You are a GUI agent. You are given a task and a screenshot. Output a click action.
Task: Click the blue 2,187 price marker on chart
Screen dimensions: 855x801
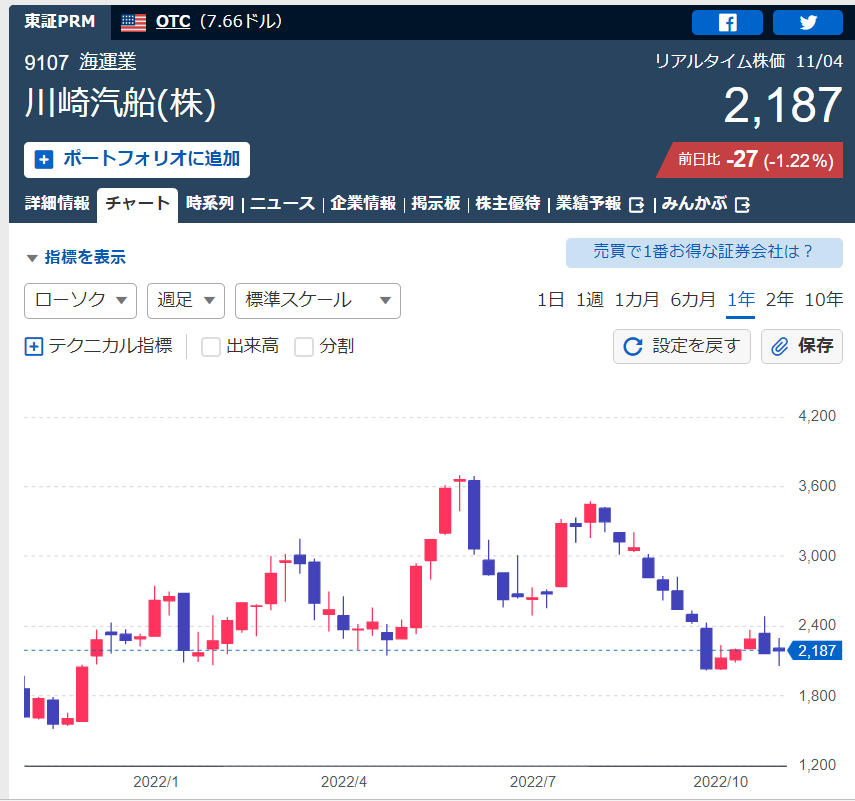[817, 651]
